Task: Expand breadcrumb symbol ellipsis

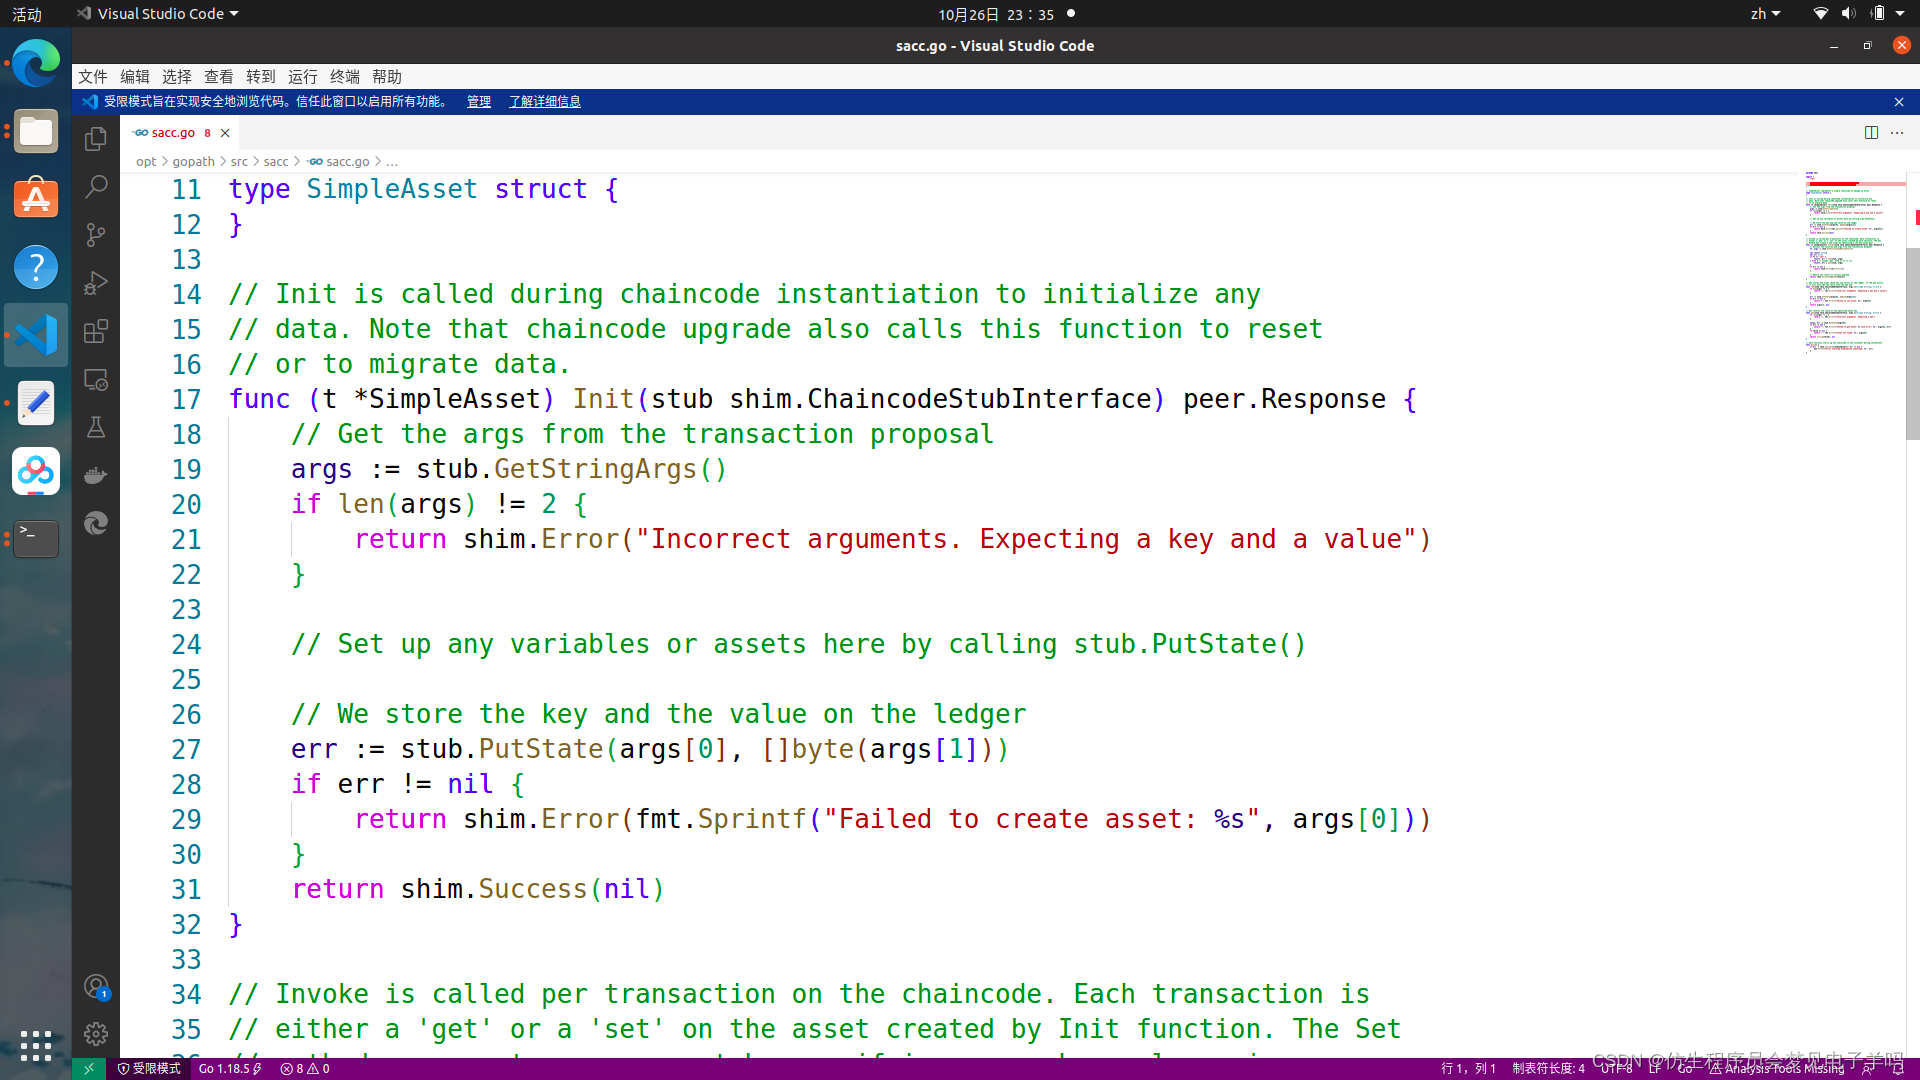Action: (x=392, y=161)
